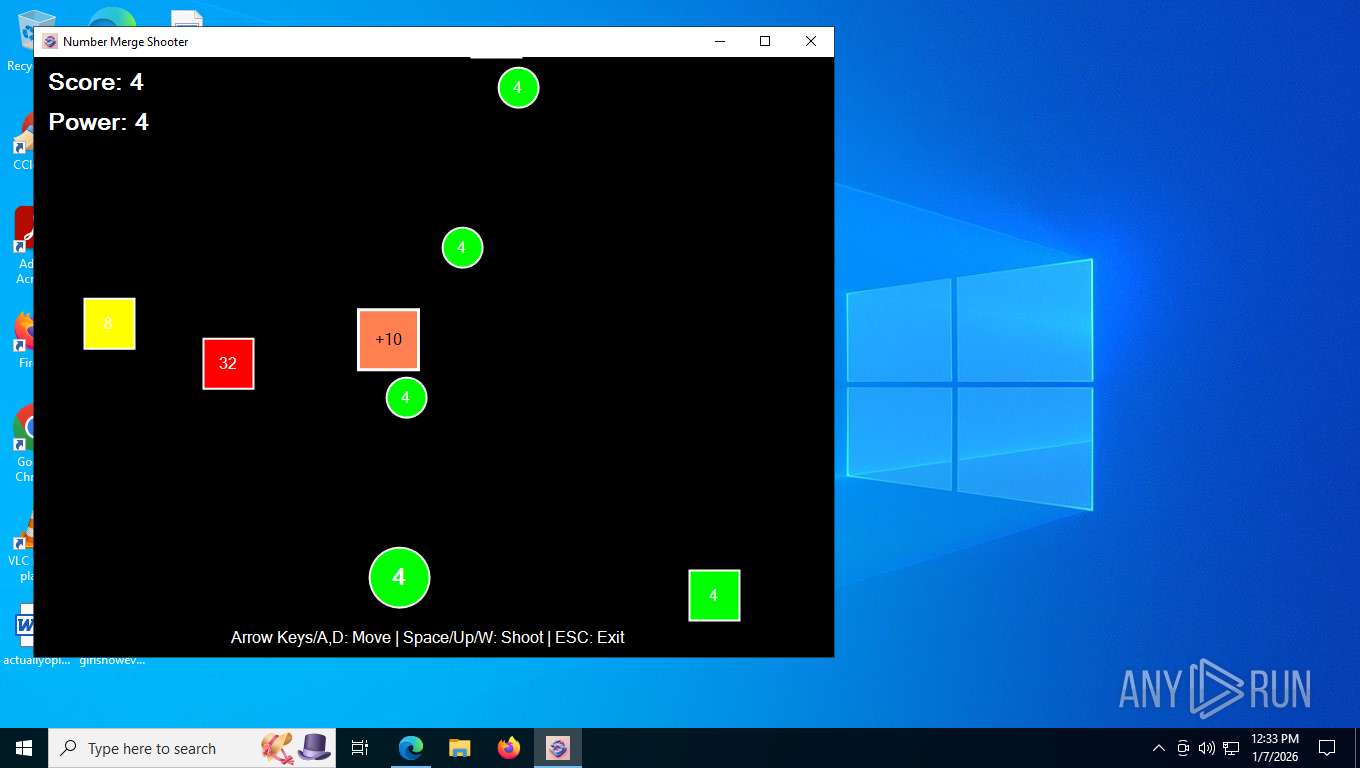Launch Microsoft Edge from the taskbar
Image resolution: width=1360 pixels, height=768 pixels.
pyautogui.click(x=411, y=748)
